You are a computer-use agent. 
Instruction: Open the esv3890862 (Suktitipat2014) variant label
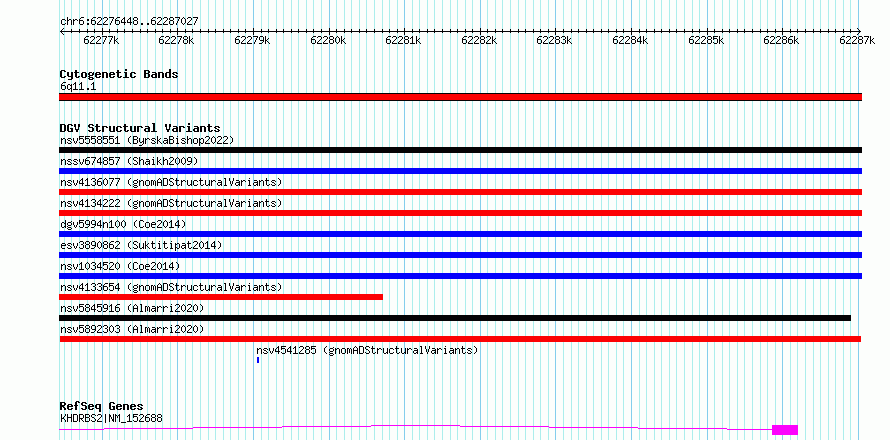tap(141, 245)
